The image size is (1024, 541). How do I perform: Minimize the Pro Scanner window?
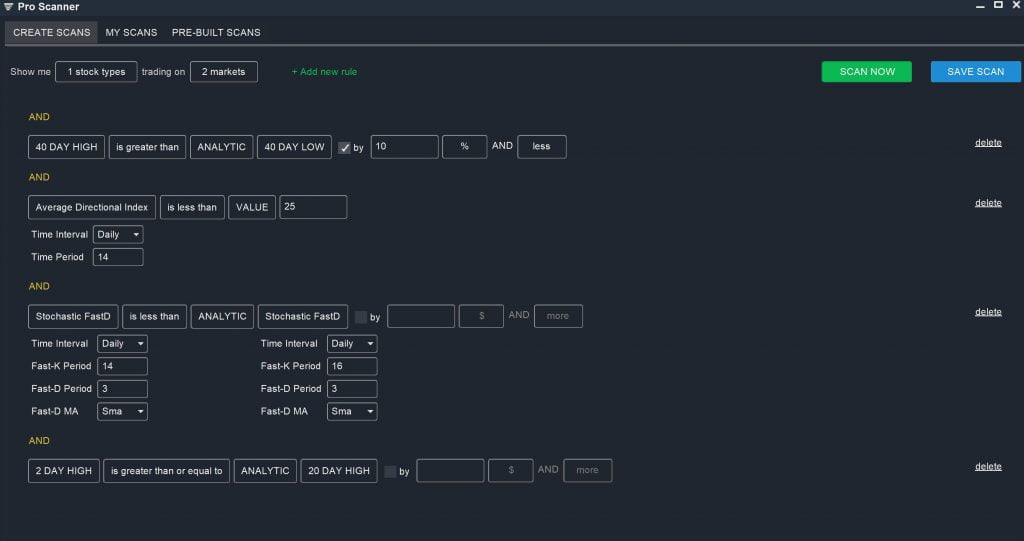(x=980, y=6)
